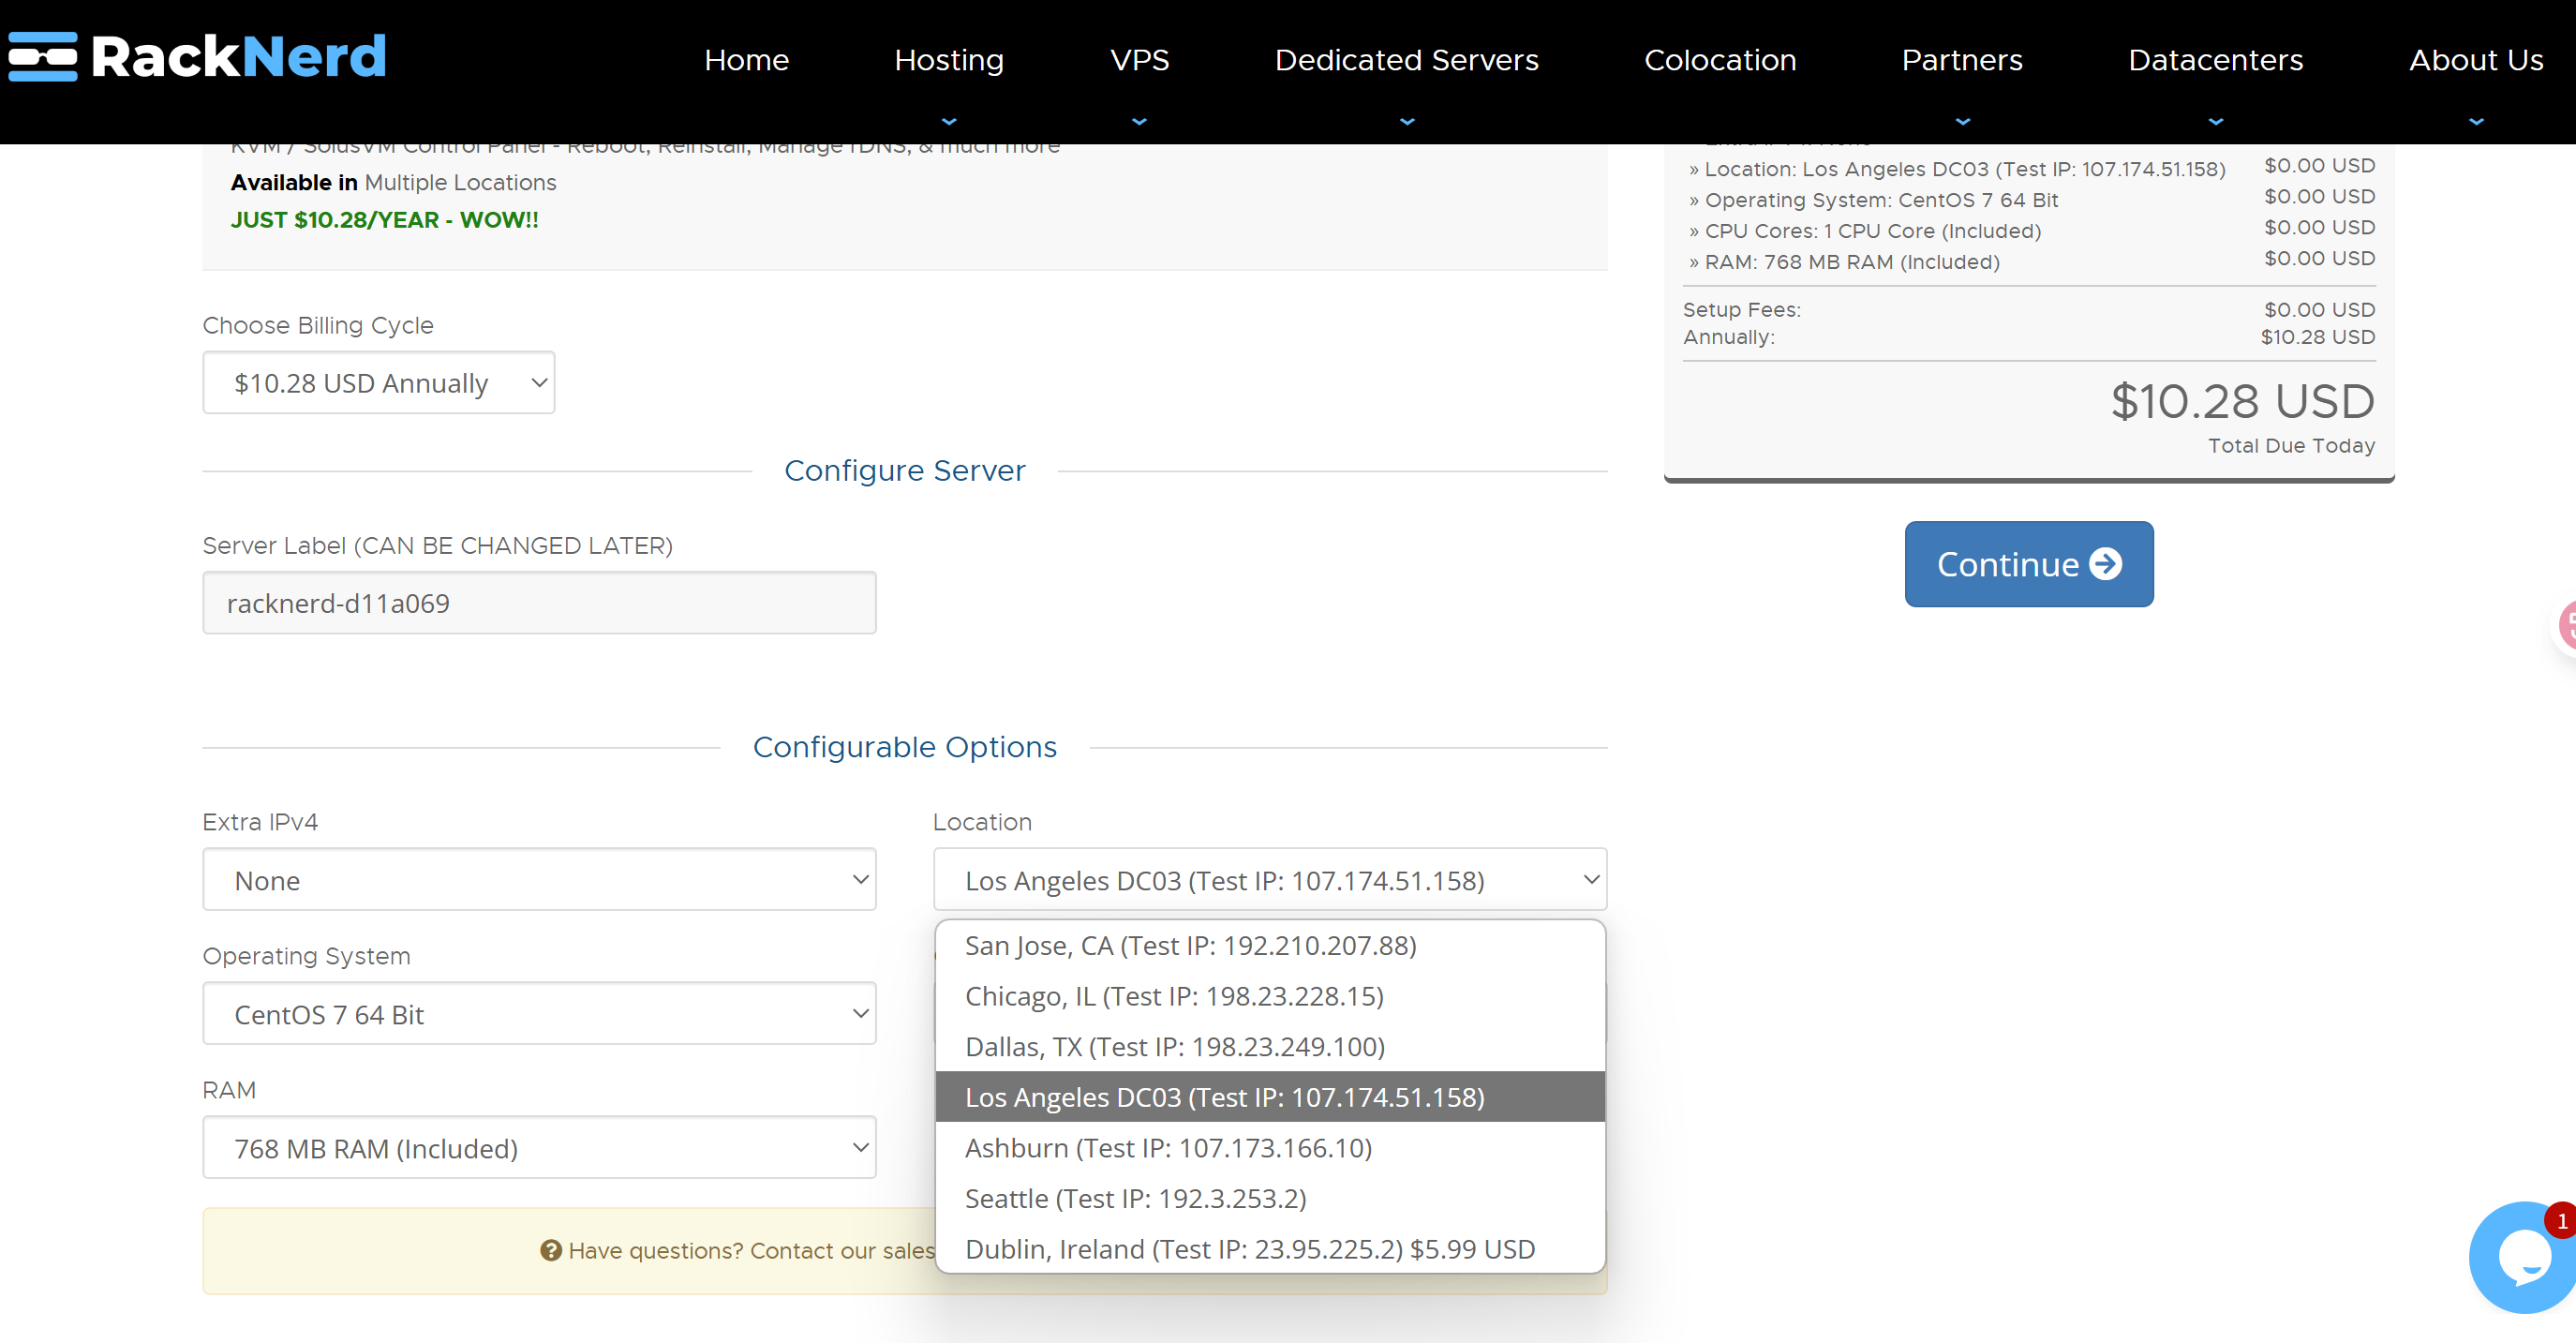Select Chicago, IL location option
This screenshot has height=1343, width=2576.
pyautogui.click(x=1270, y=996)
